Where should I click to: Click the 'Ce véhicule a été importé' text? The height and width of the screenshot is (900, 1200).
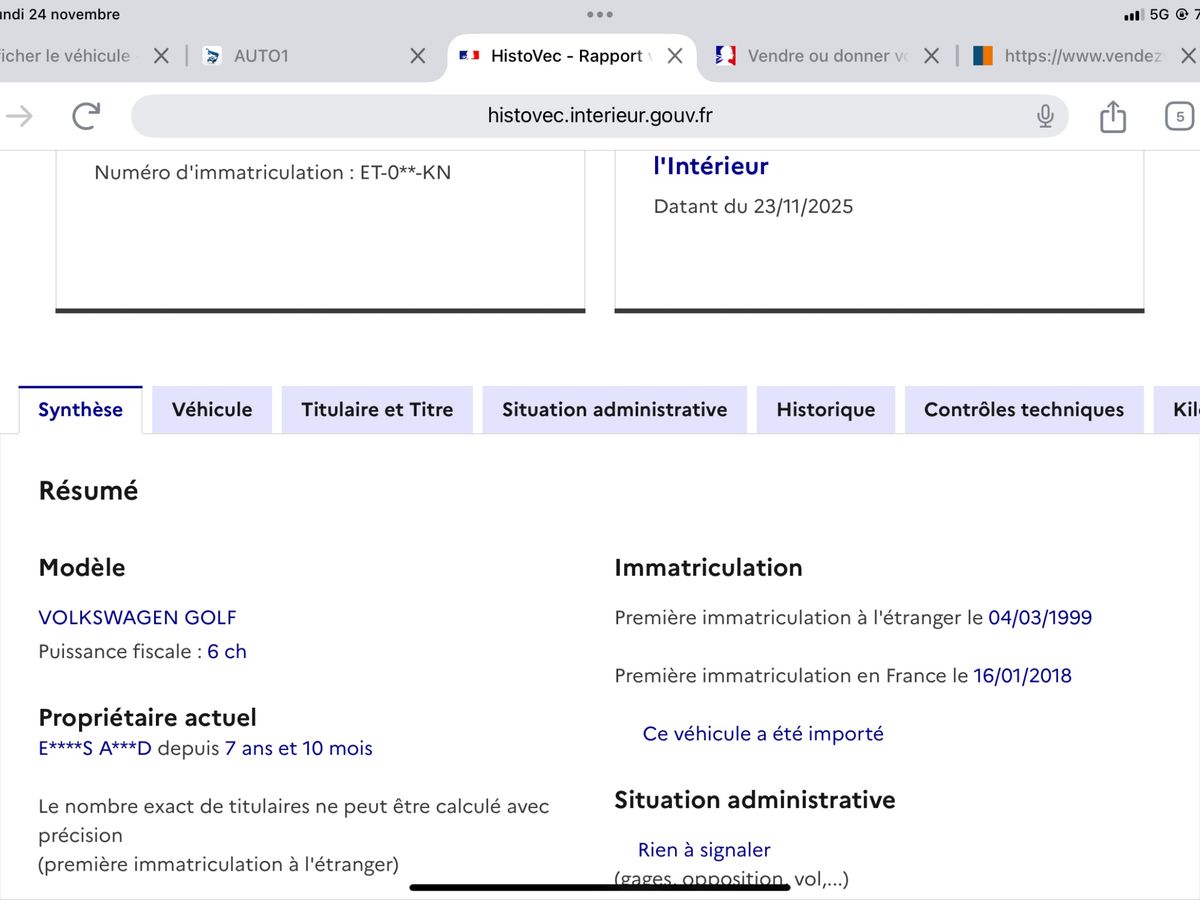pos(763,733)
